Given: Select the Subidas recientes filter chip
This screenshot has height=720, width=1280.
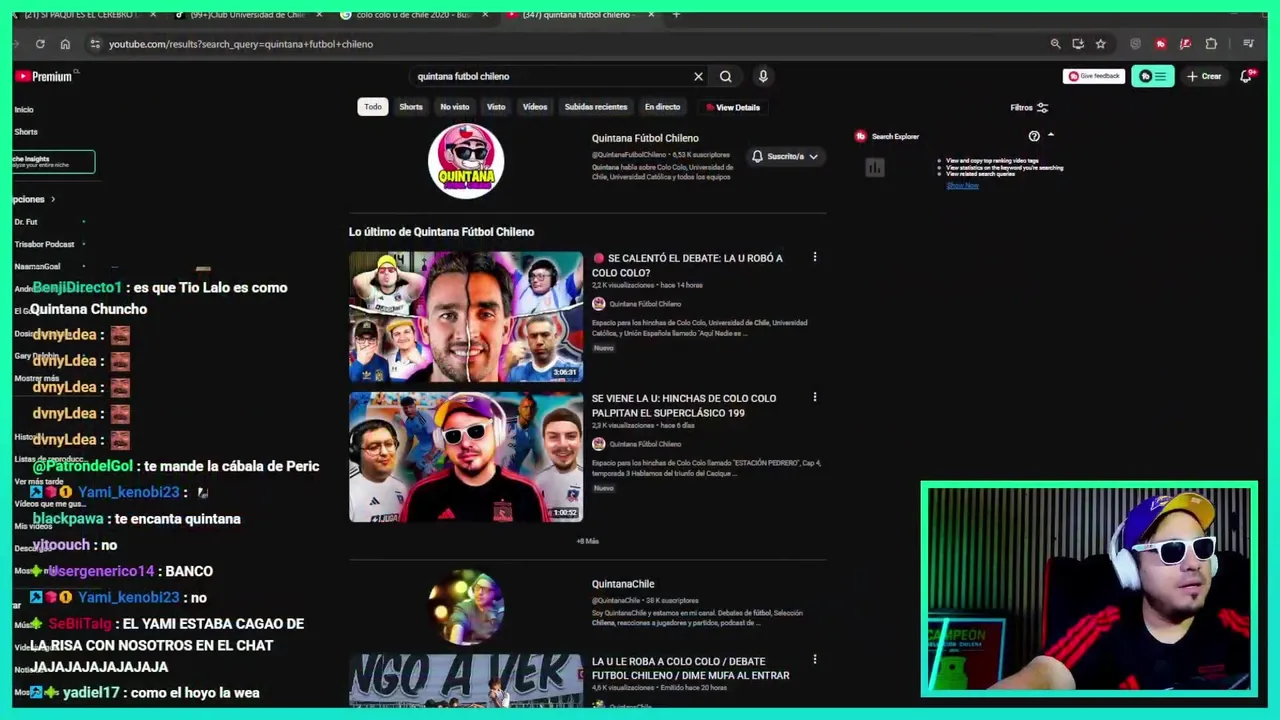Looking at the screenshot, I should (x=596, y=107).
